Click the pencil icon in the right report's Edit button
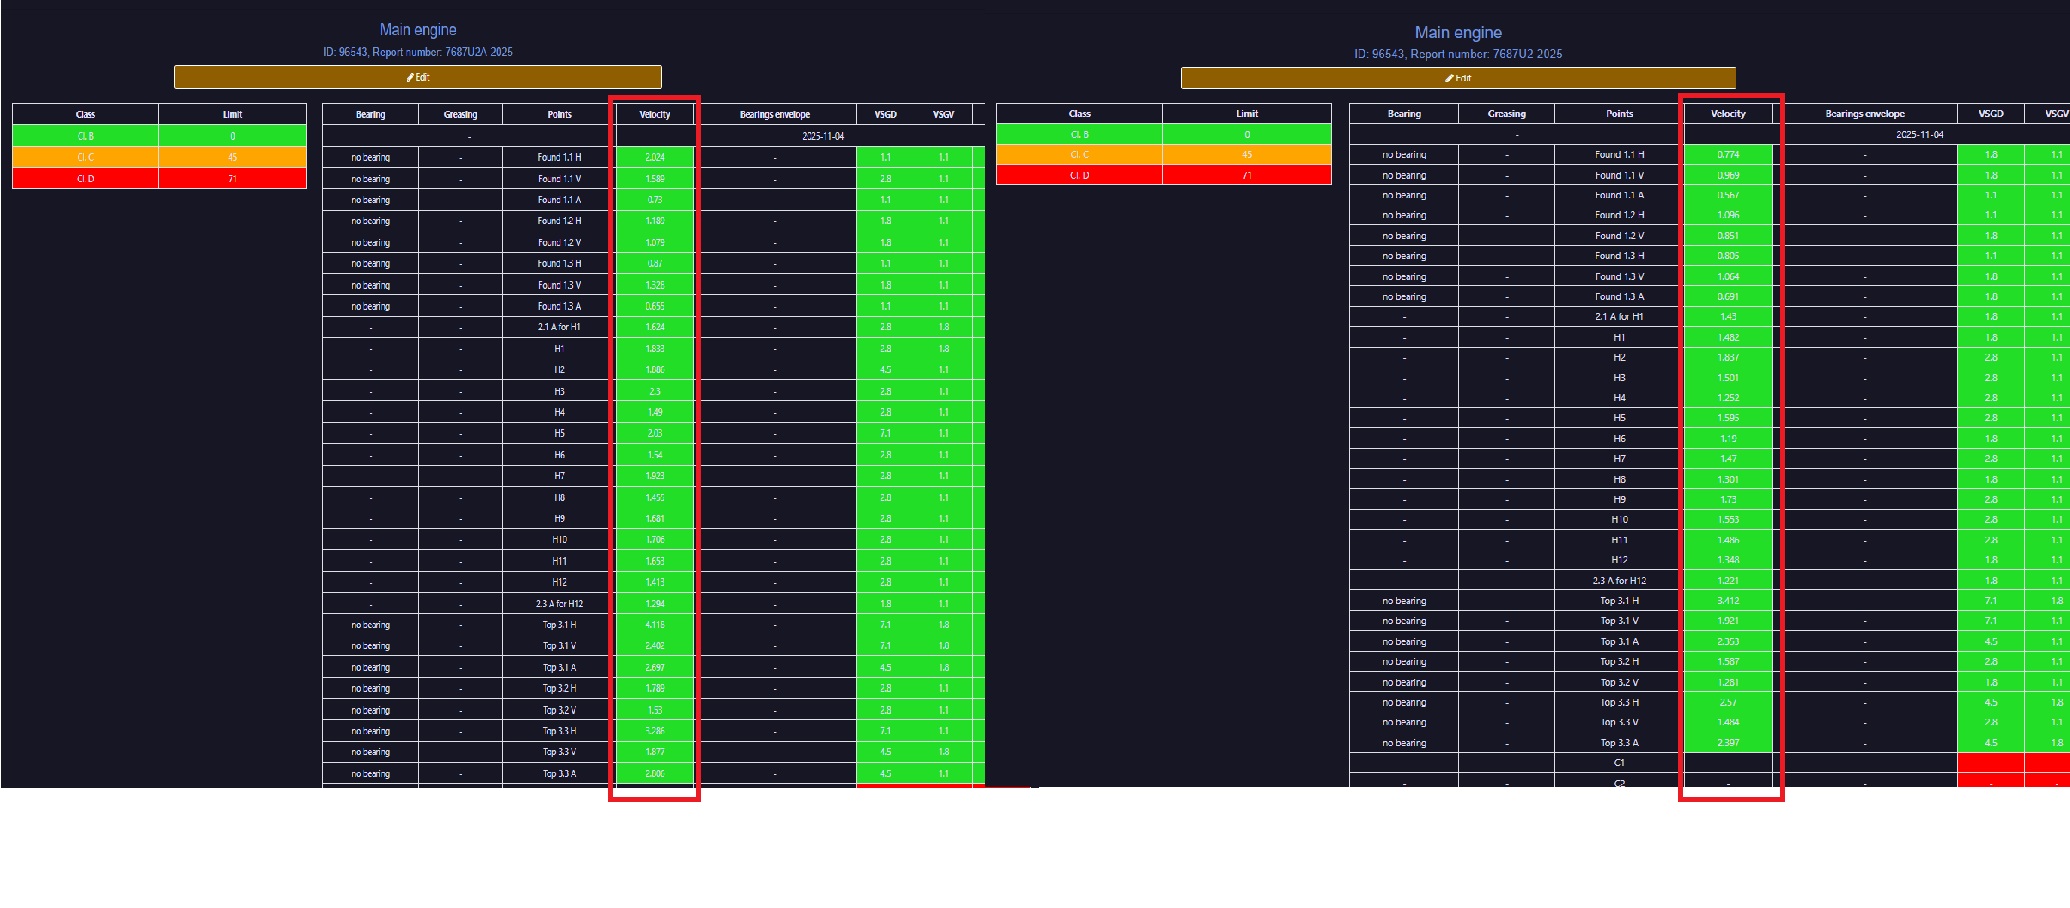Image resolution: width=2070 pixels, height=908 pixels. point(1448,78)
